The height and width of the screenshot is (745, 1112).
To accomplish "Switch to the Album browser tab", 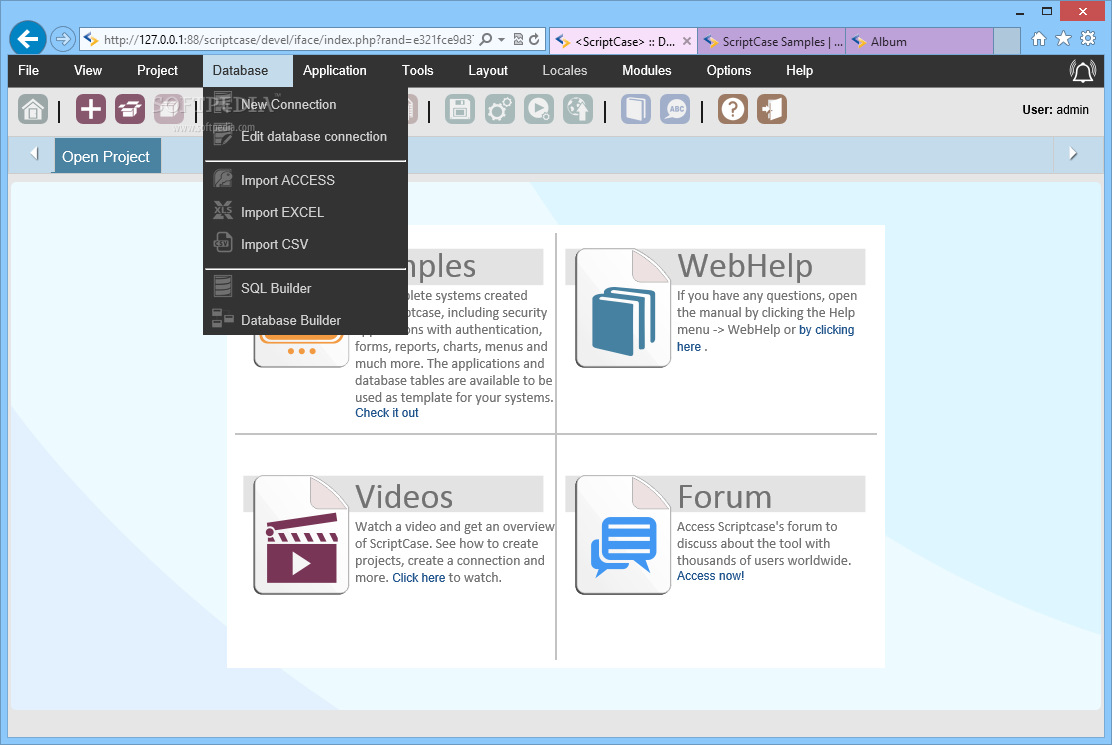I will tap(919, 41).
